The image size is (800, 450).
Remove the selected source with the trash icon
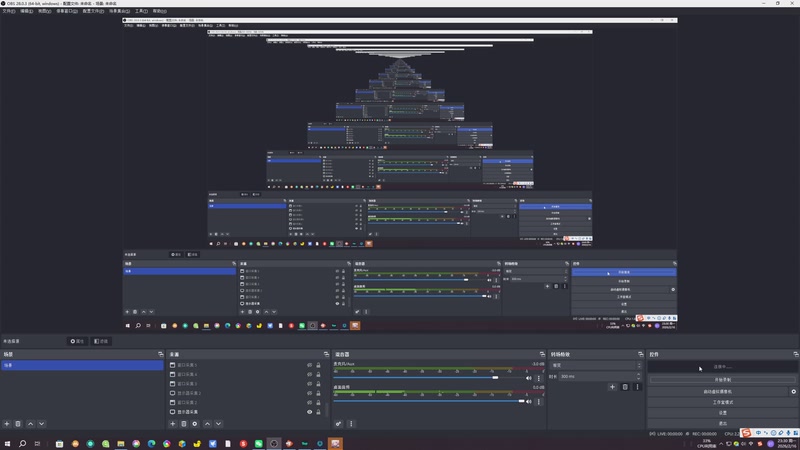point(184,423)
